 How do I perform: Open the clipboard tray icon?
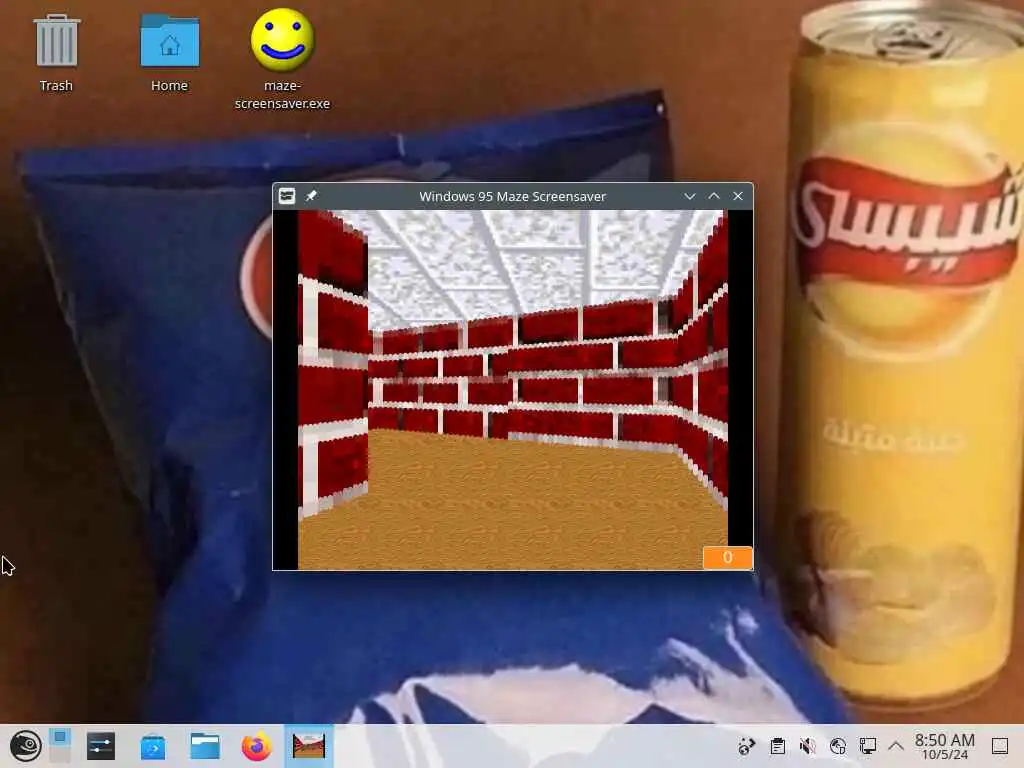777,746
